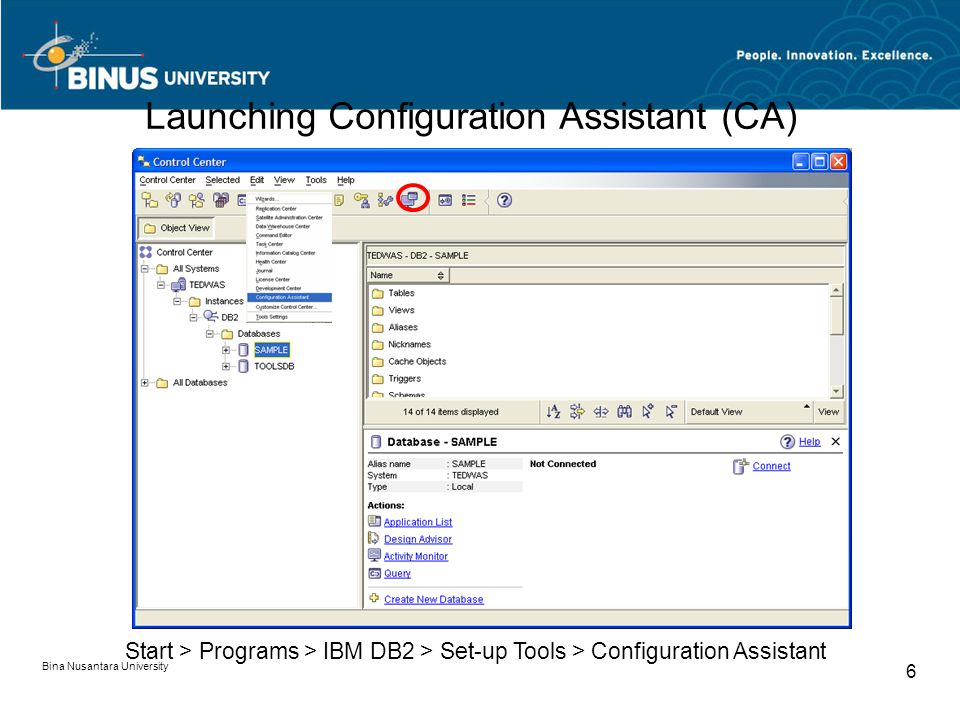Click the Create New Database plus icon
960x720 pixels.
pos(374,598)
